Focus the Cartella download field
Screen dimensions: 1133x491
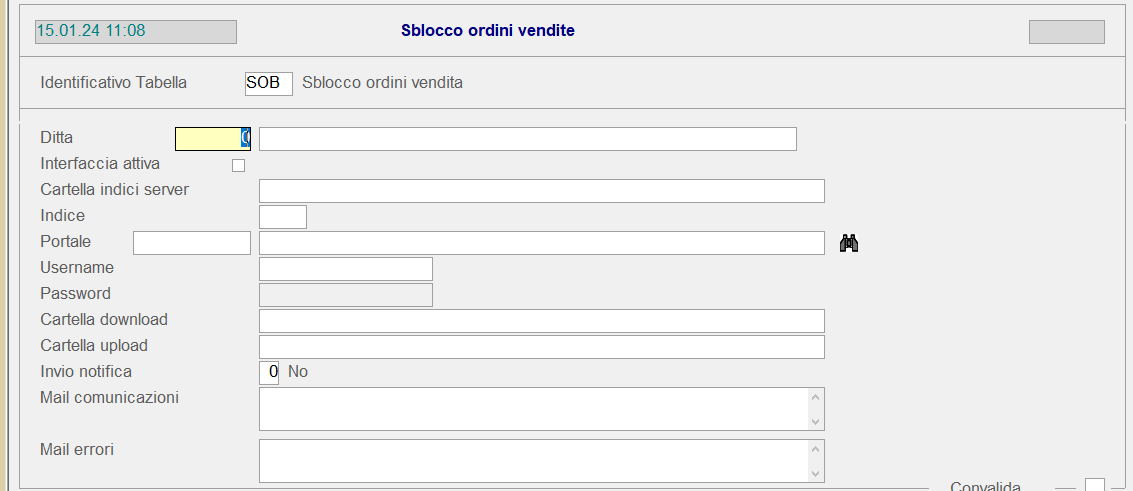point(541,321)
